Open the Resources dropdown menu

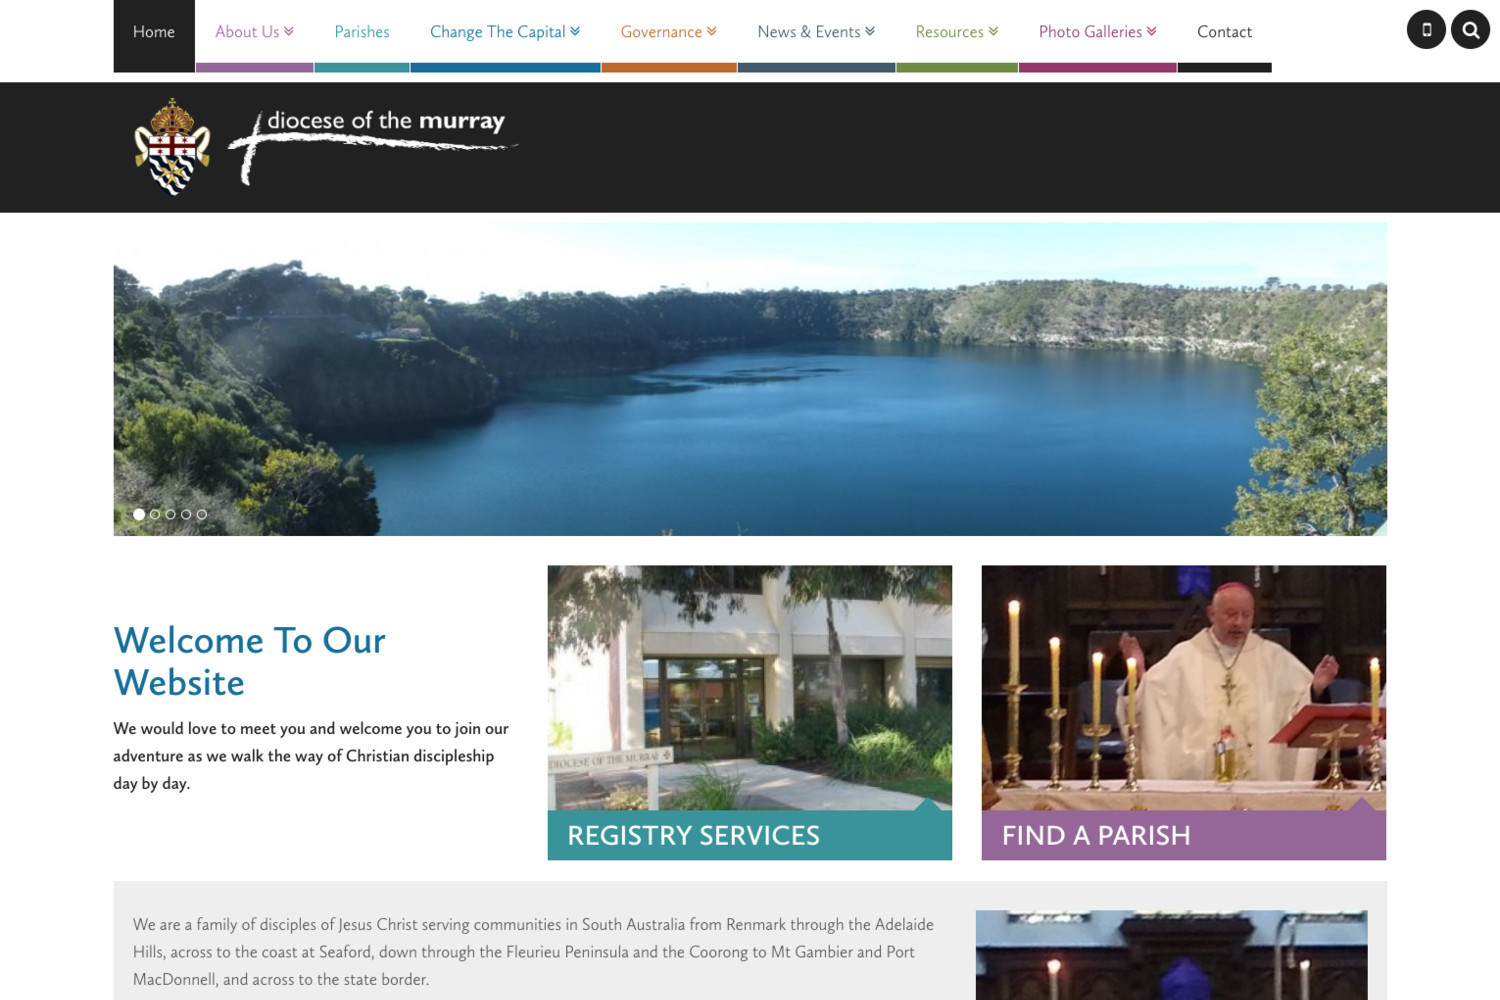(x=957, y=32)
